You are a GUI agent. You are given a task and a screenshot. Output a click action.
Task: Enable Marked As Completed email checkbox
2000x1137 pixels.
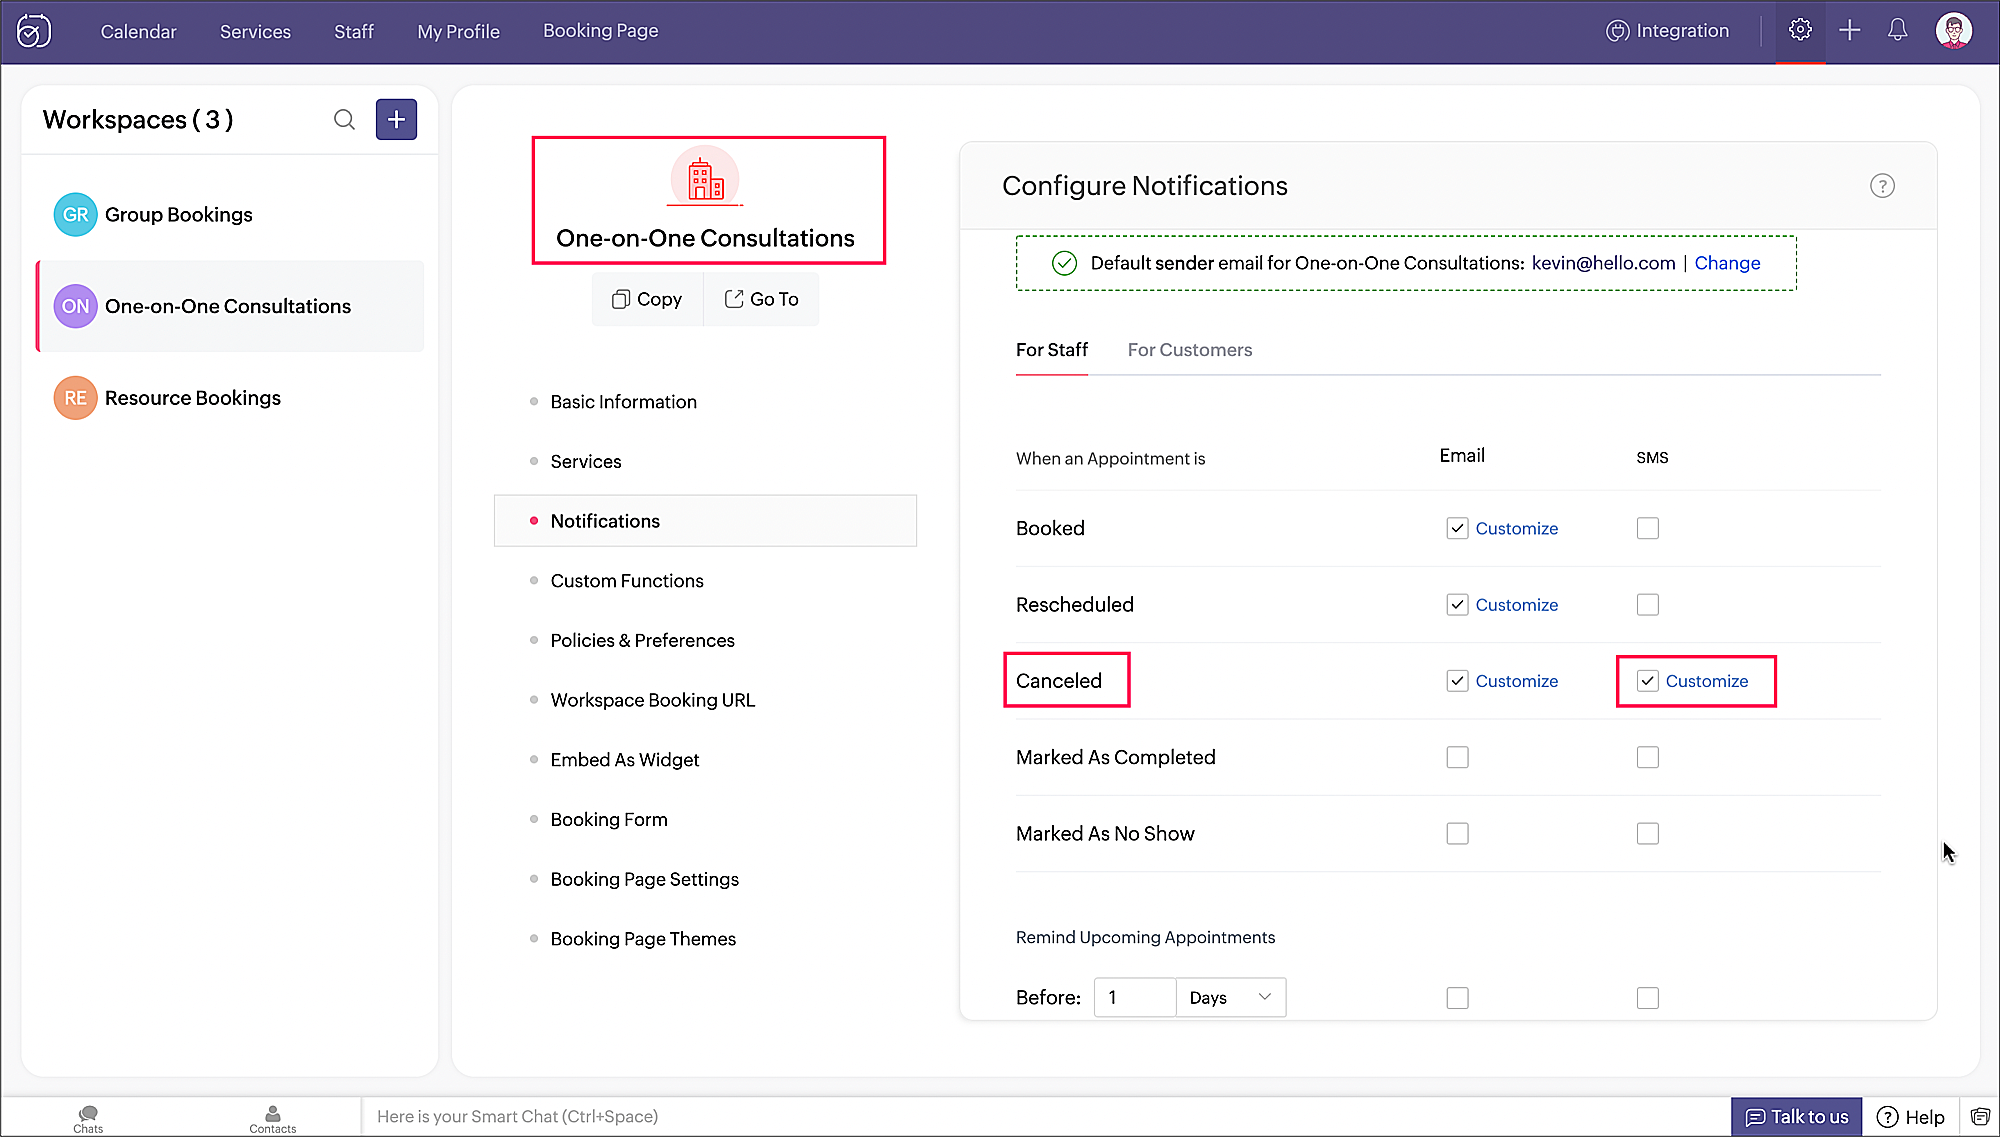point(1457,757)
